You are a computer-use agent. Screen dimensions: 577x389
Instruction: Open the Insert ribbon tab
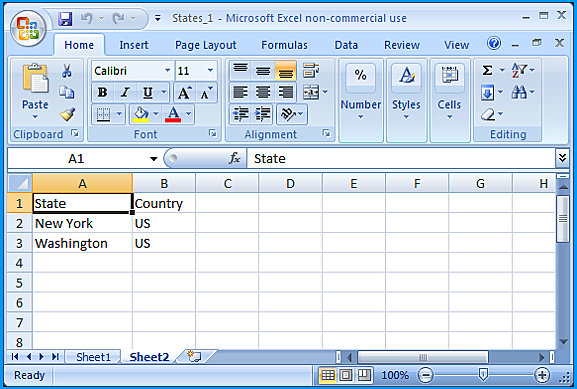point(134,45)
